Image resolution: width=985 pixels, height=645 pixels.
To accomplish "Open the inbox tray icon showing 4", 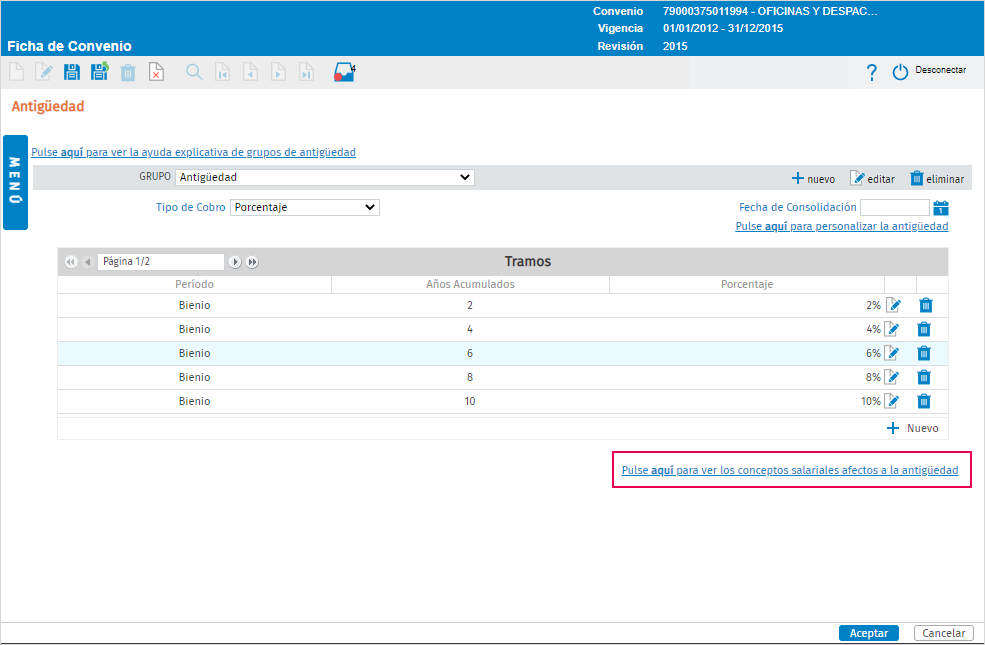I will (344, 72).
